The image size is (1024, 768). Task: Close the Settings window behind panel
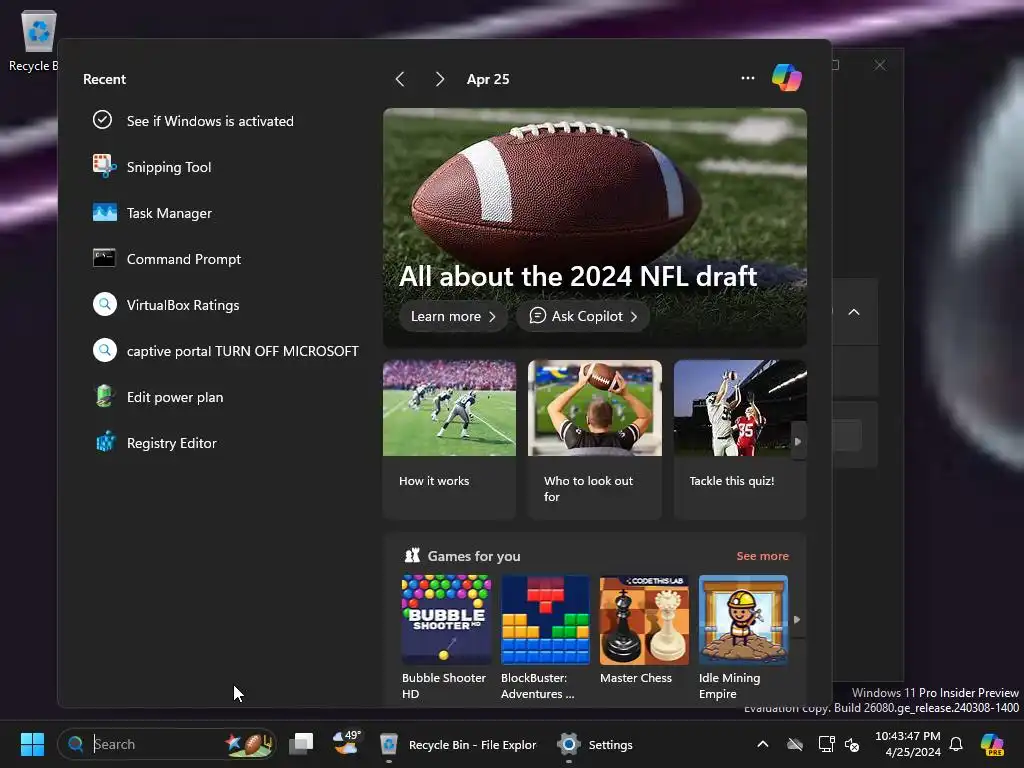[880, 65]
